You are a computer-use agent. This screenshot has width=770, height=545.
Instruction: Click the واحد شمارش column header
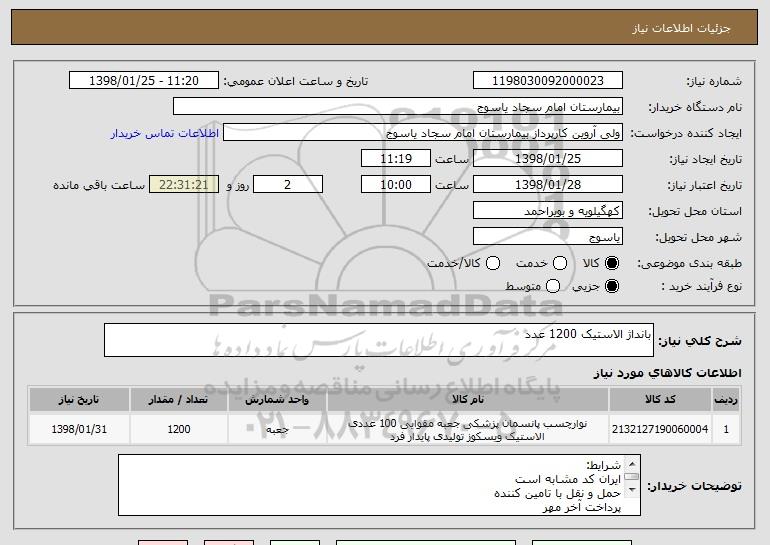277,400
